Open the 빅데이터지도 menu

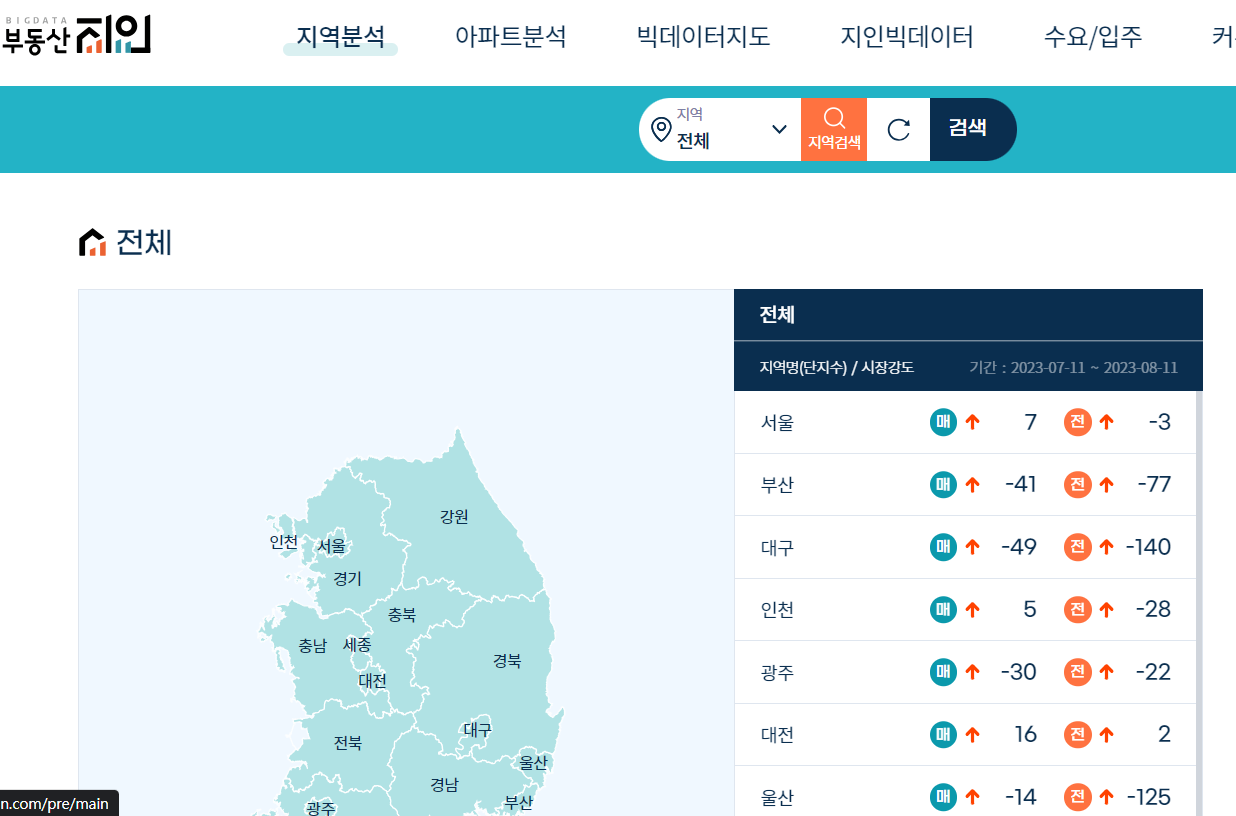tap(702, 35)
